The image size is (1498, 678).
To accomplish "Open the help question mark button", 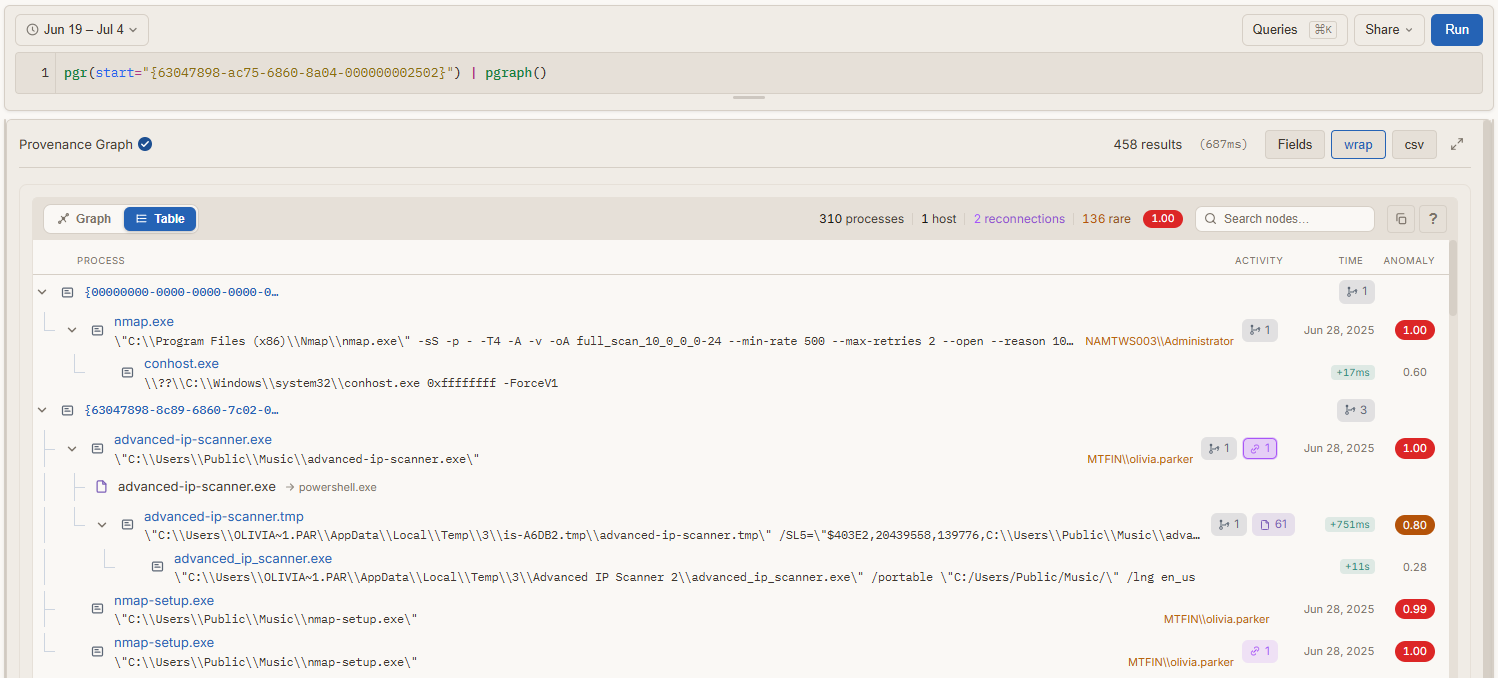I will click(x=1433, y=218).
